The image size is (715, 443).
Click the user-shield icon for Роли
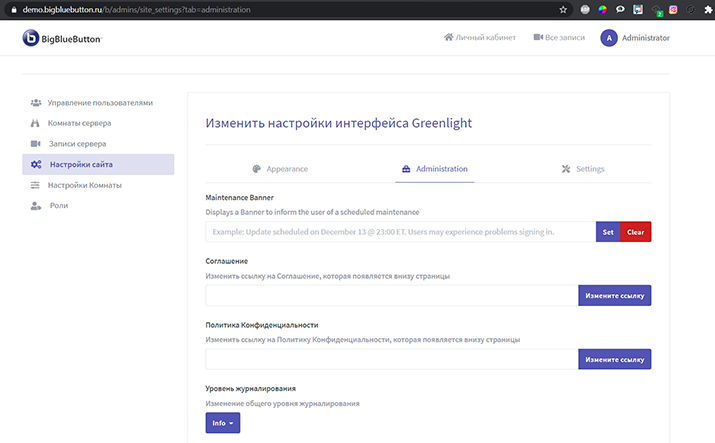[36, 206]
